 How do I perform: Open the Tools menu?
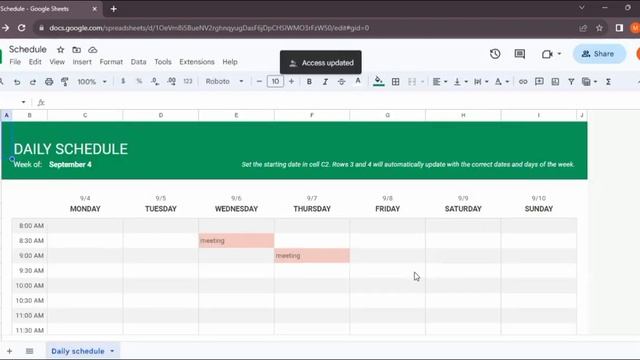(163, 62)
